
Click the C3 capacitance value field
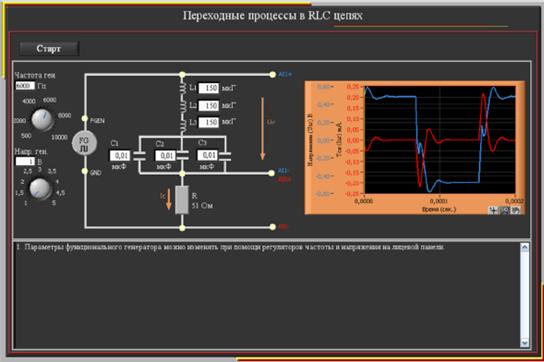[x=208, y=155]
